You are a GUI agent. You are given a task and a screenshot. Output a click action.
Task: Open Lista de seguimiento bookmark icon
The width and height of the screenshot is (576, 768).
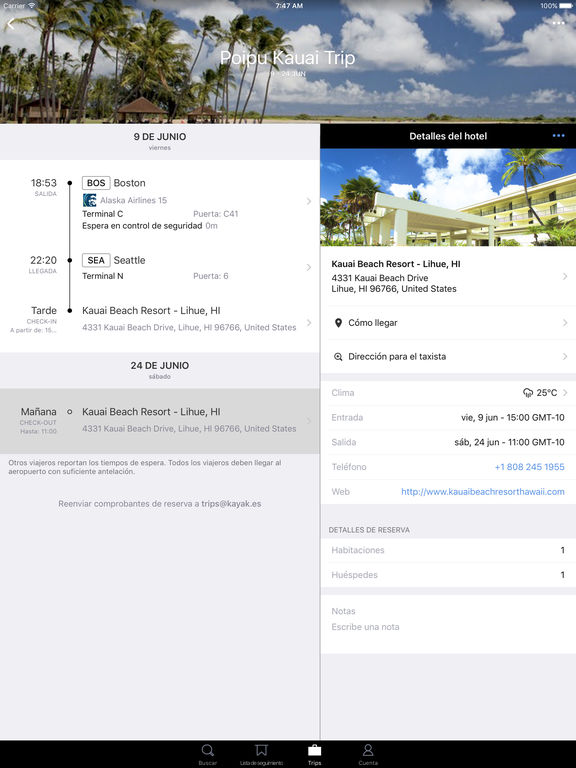262,751
